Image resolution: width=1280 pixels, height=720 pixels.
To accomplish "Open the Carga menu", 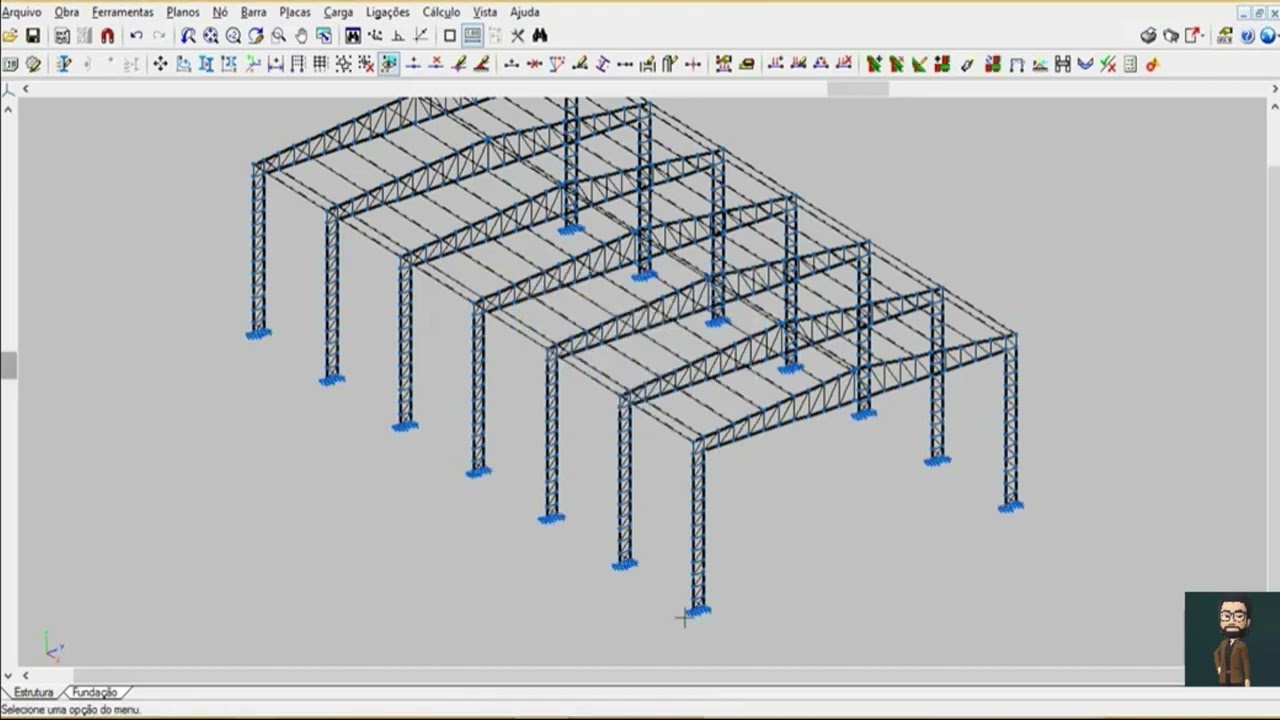I will pos(338,12).
